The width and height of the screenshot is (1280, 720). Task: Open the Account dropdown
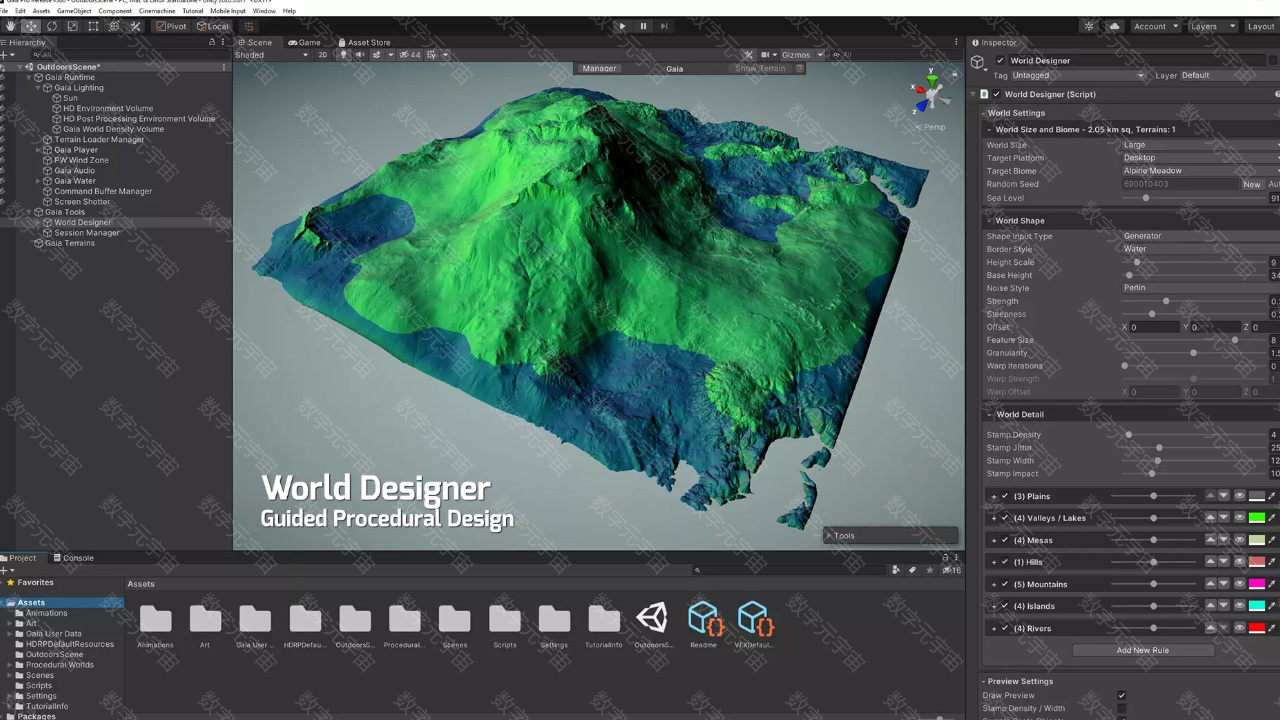click(1155, 26)
